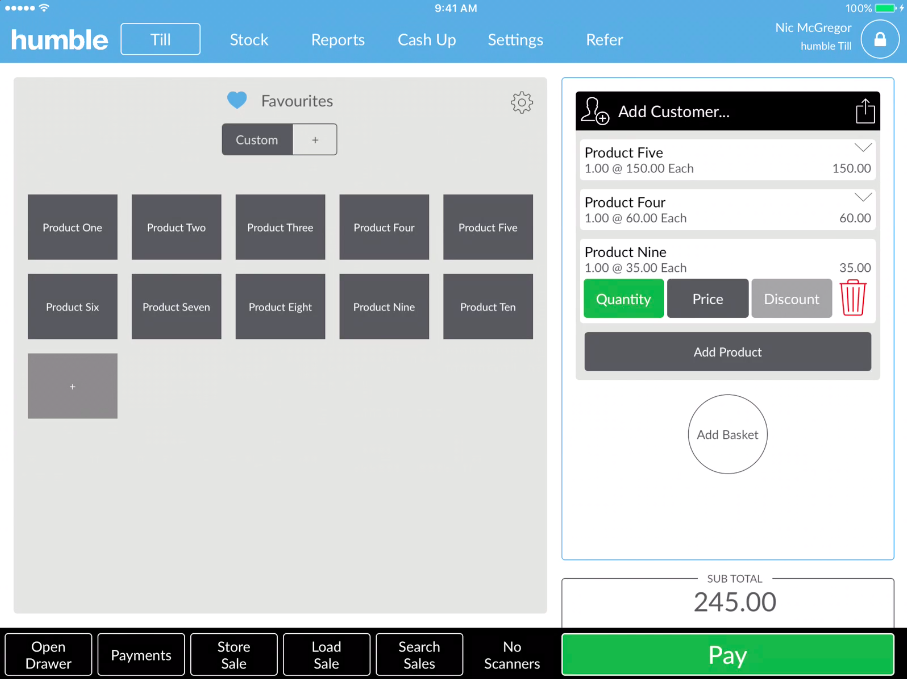Open Favourites settings gear icon
The height and width of the screenshot is (679, 907).
coord(521,102)
